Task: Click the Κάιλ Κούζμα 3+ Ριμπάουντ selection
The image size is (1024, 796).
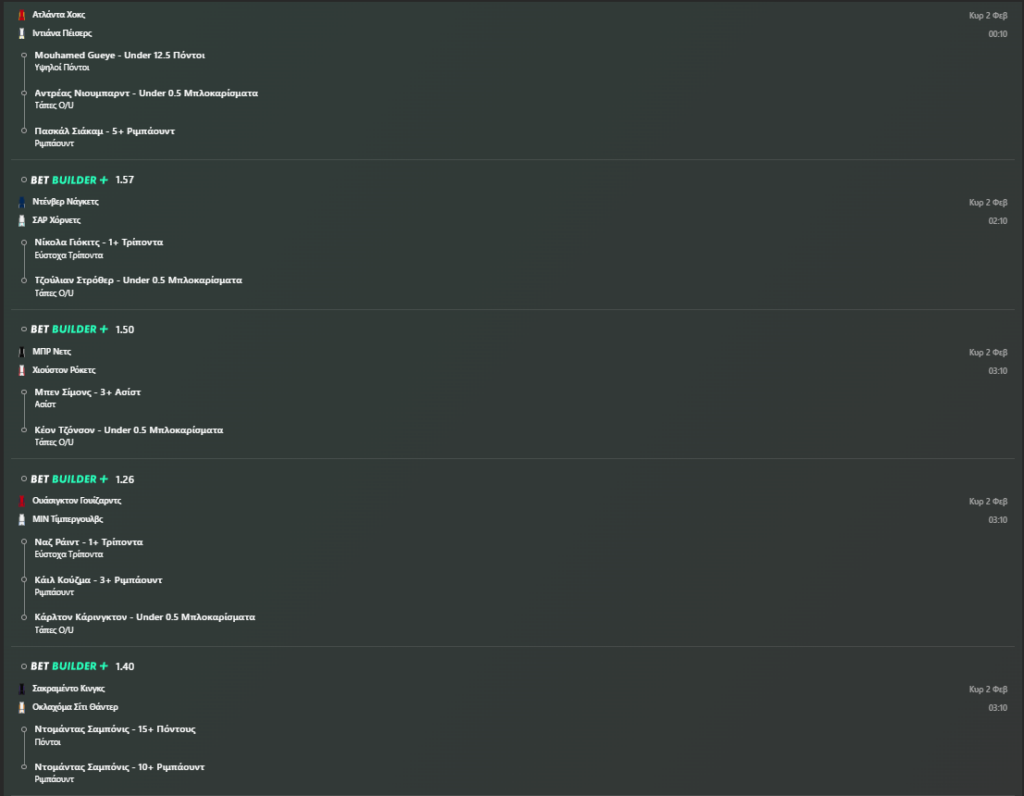Action: click(98, 579)
